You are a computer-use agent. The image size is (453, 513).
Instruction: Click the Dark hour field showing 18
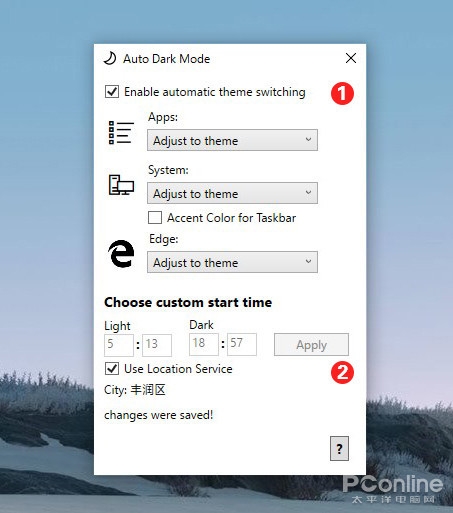coord(204,344)
